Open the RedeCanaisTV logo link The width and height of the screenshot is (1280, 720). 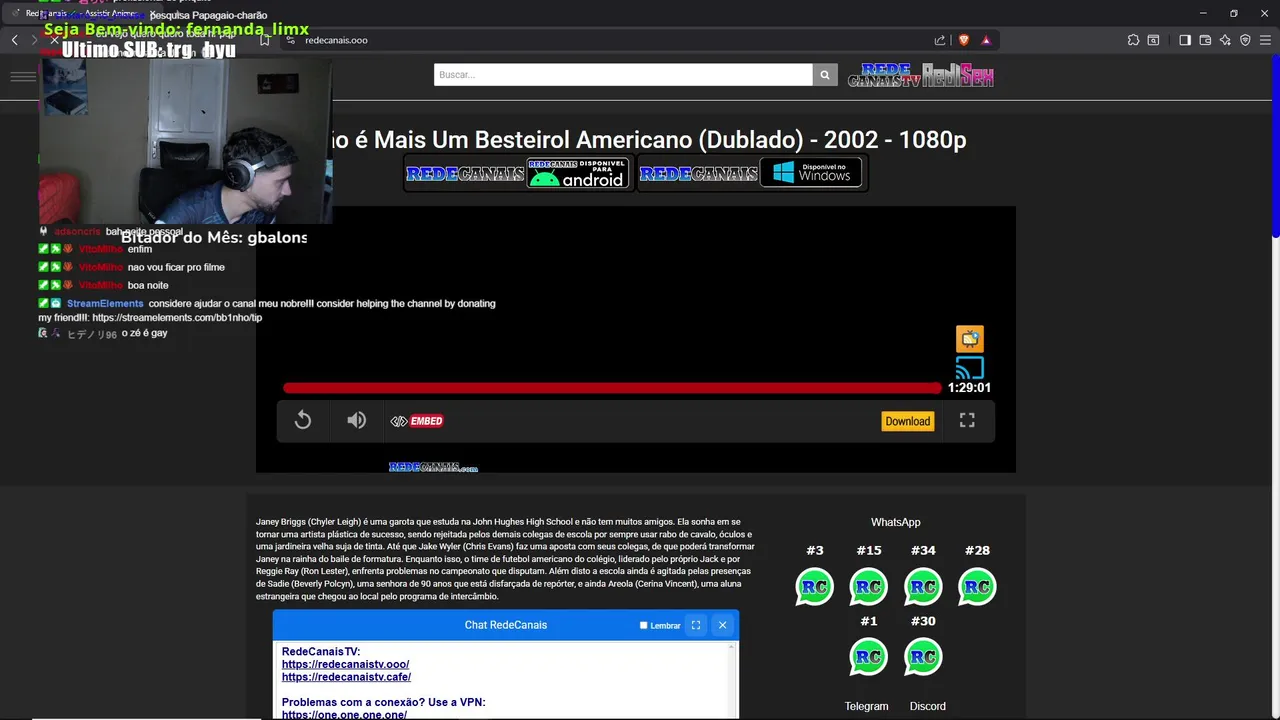[883, 75]
